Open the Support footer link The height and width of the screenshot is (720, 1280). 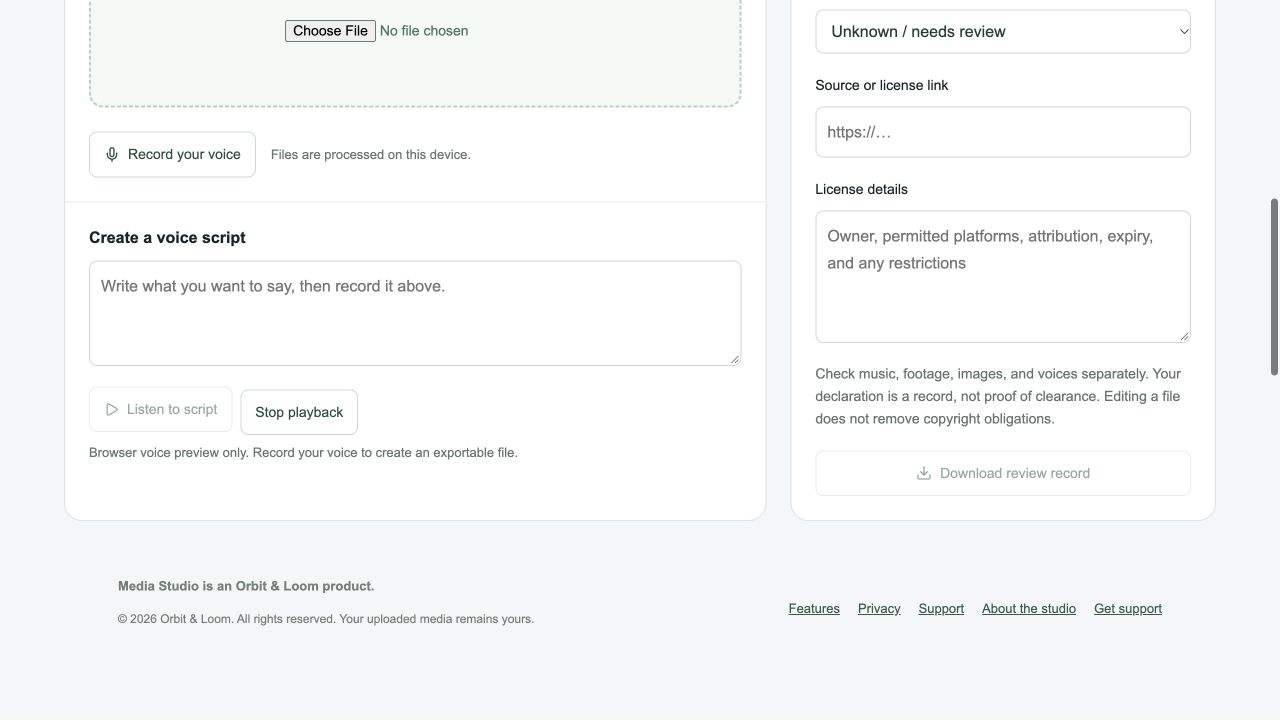[x=941, y=609]
